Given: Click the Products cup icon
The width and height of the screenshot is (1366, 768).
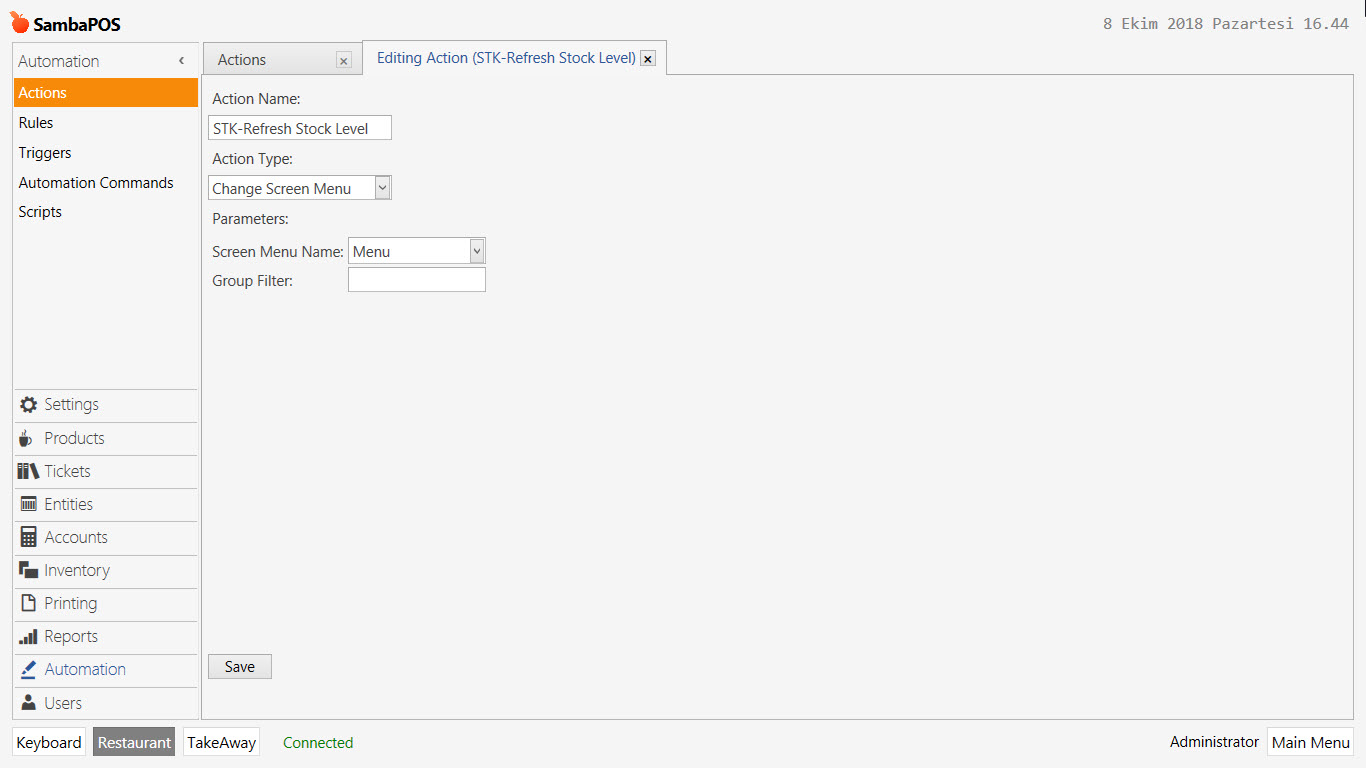Looking at the screenshot, I should pos(27,439).
